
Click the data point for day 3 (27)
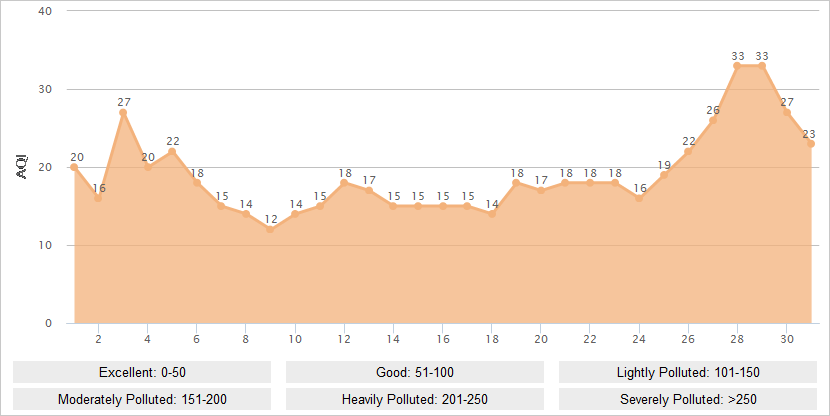123,113
